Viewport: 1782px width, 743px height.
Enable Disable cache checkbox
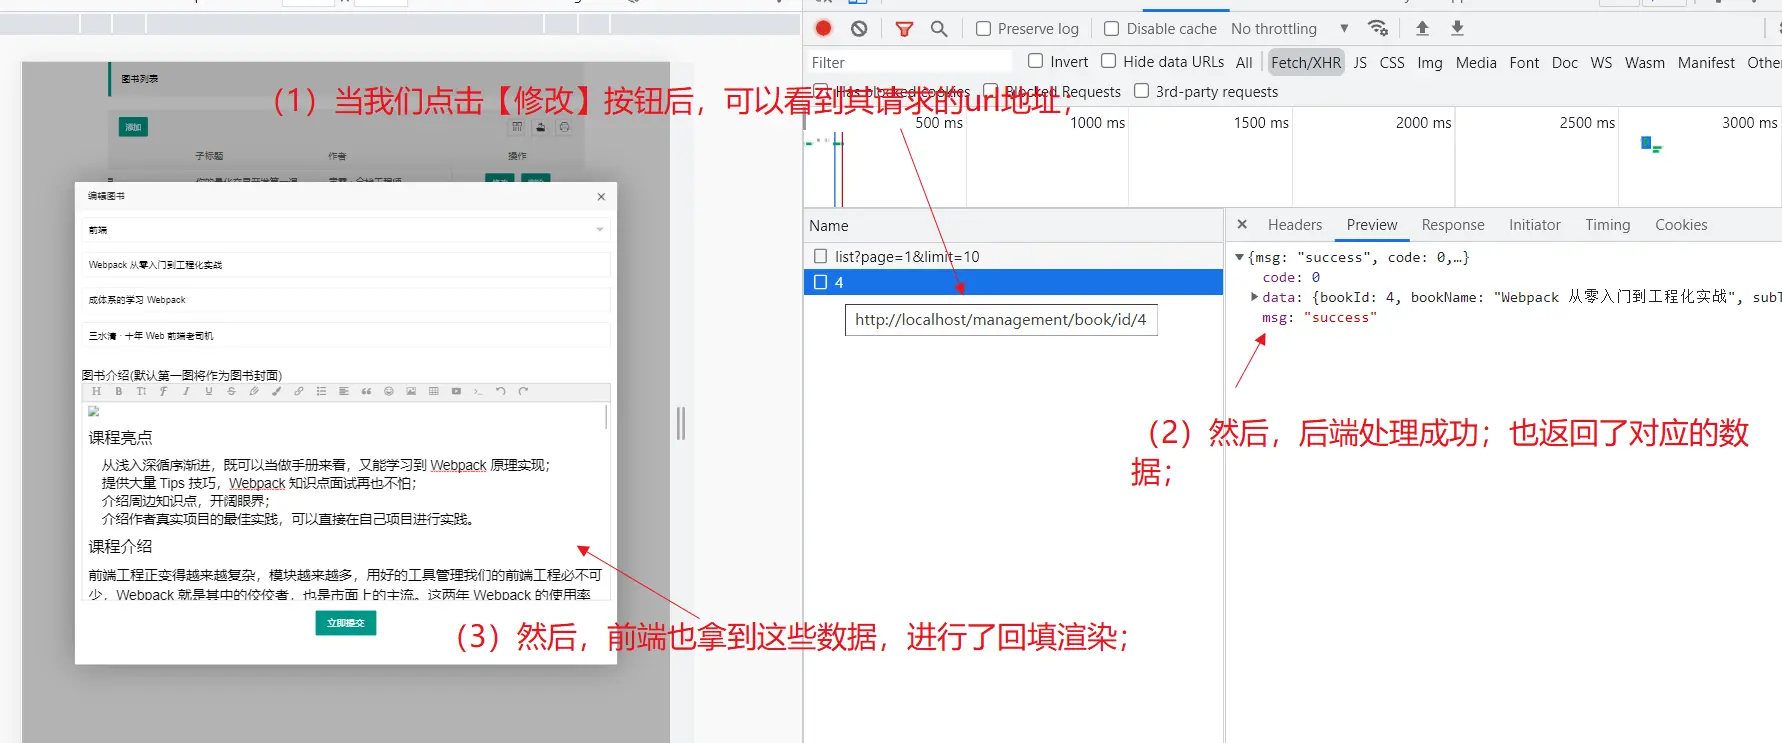coord(1111,29)
